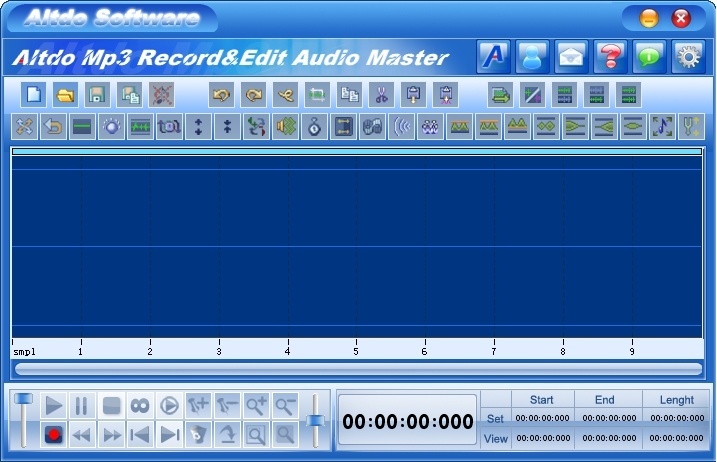The width and height of the screenshot is (717, 462).
Task: Click the New file icon
Action: (35, 95)
